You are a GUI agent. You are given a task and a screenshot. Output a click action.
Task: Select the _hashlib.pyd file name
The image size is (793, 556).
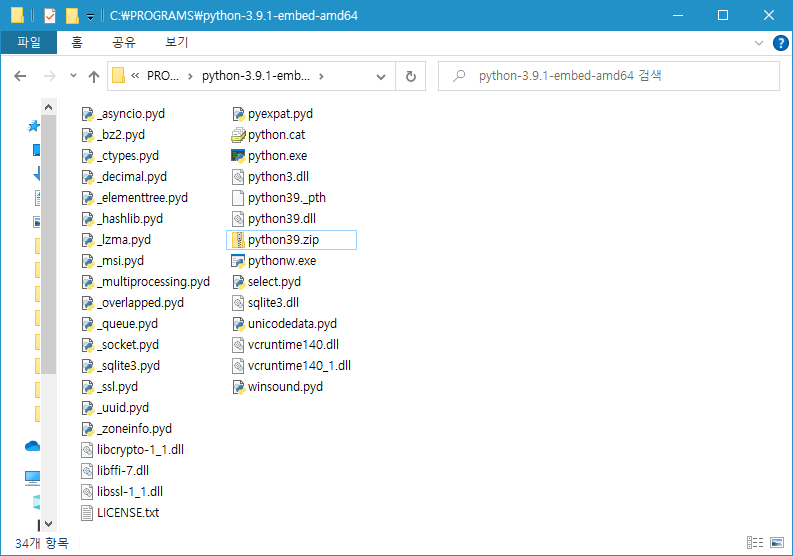[130, 219]
